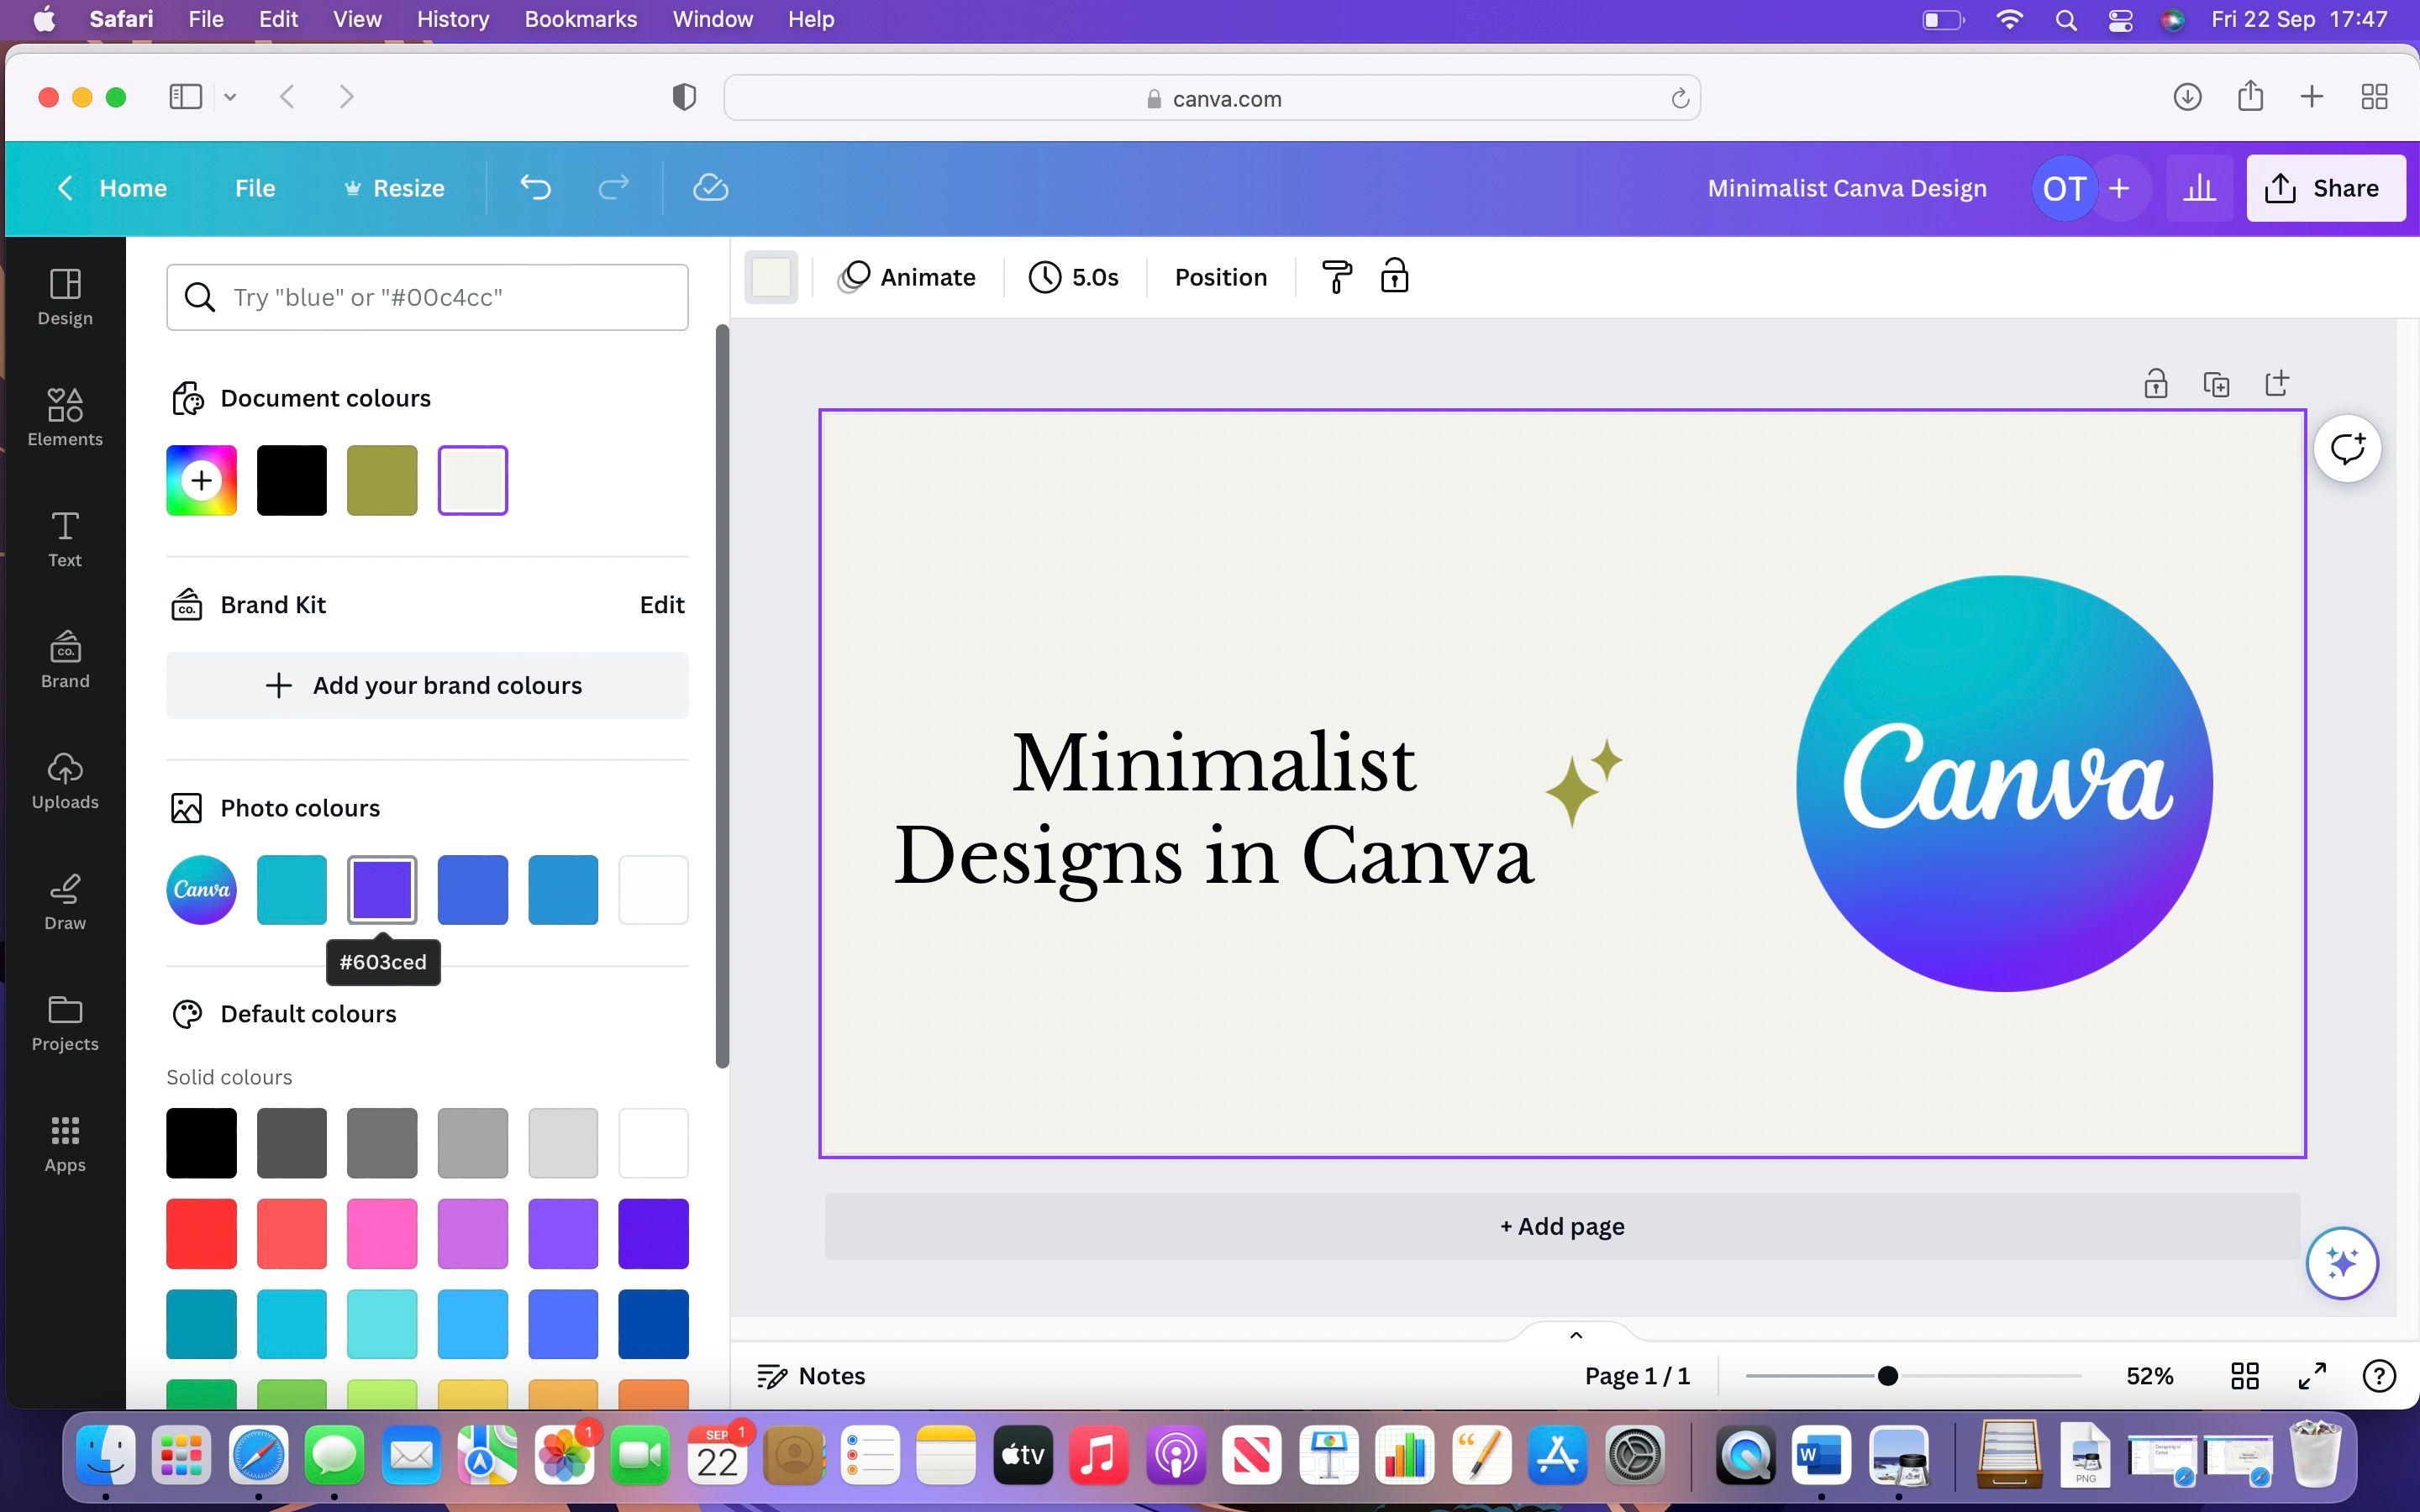Viewport: 2420px width, 1512px height.
Task: Open Safari's tab group dropdown chevron
Action: [230, 96]
